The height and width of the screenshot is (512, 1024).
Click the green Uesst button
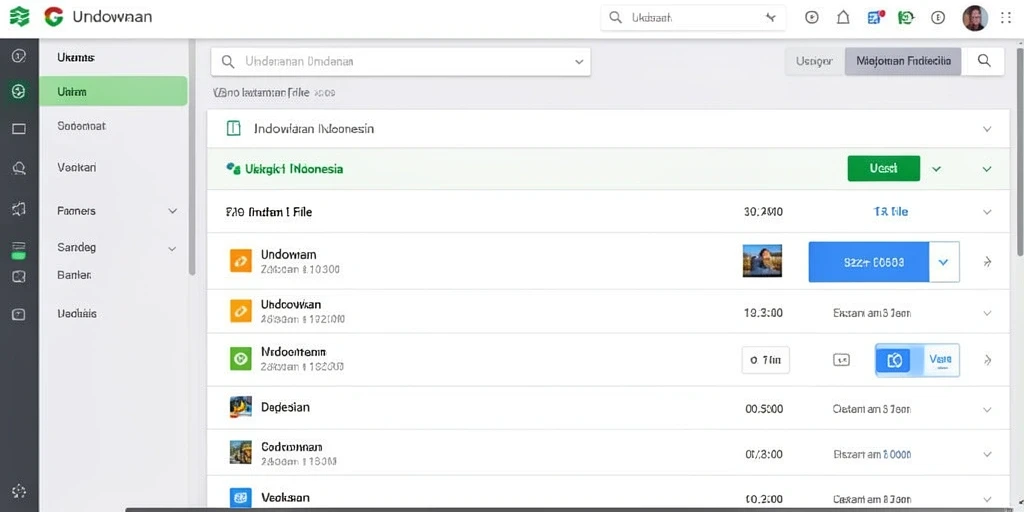click(884, 168)
